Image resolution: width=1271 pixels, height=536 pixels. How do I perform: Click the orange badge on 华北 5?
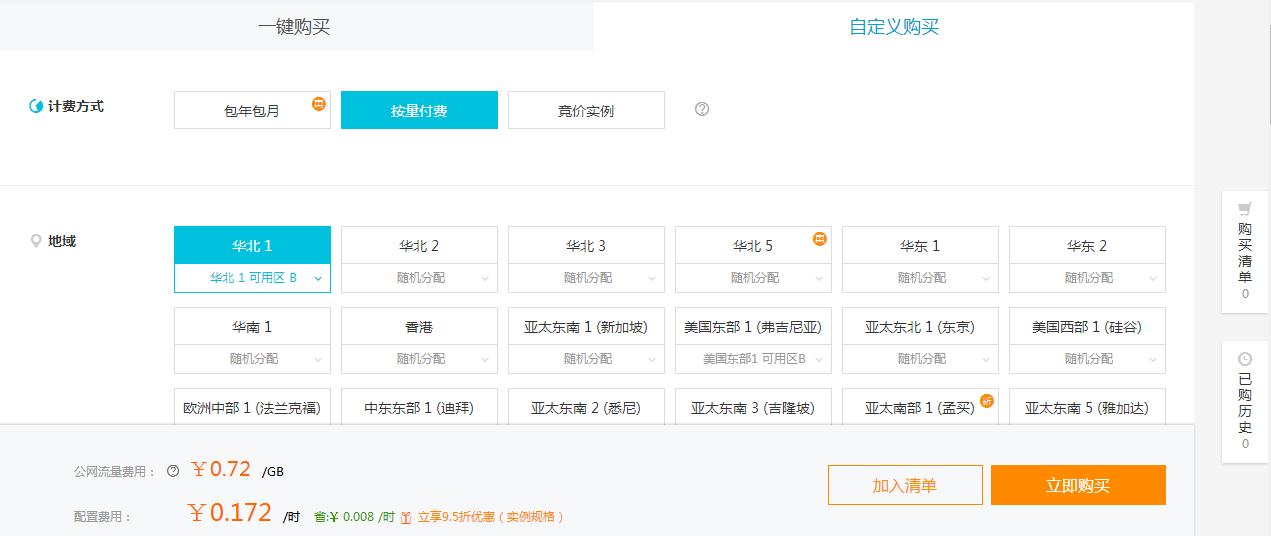(820, 239)
